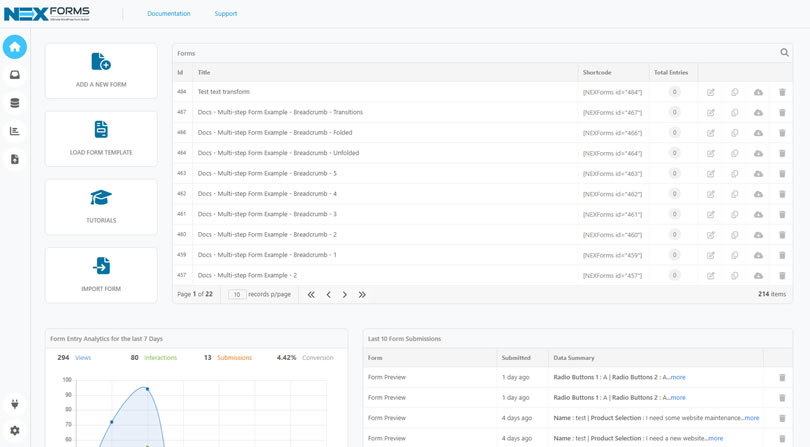
Task: Duplicate form 467 with copy icon
Action: 734,112
